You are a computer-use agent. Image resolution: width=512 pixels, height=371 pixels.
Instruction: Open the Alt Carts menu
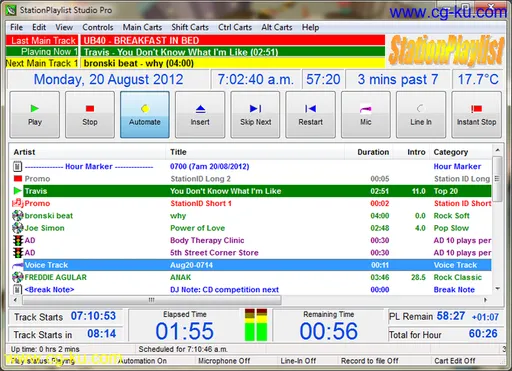277,27
